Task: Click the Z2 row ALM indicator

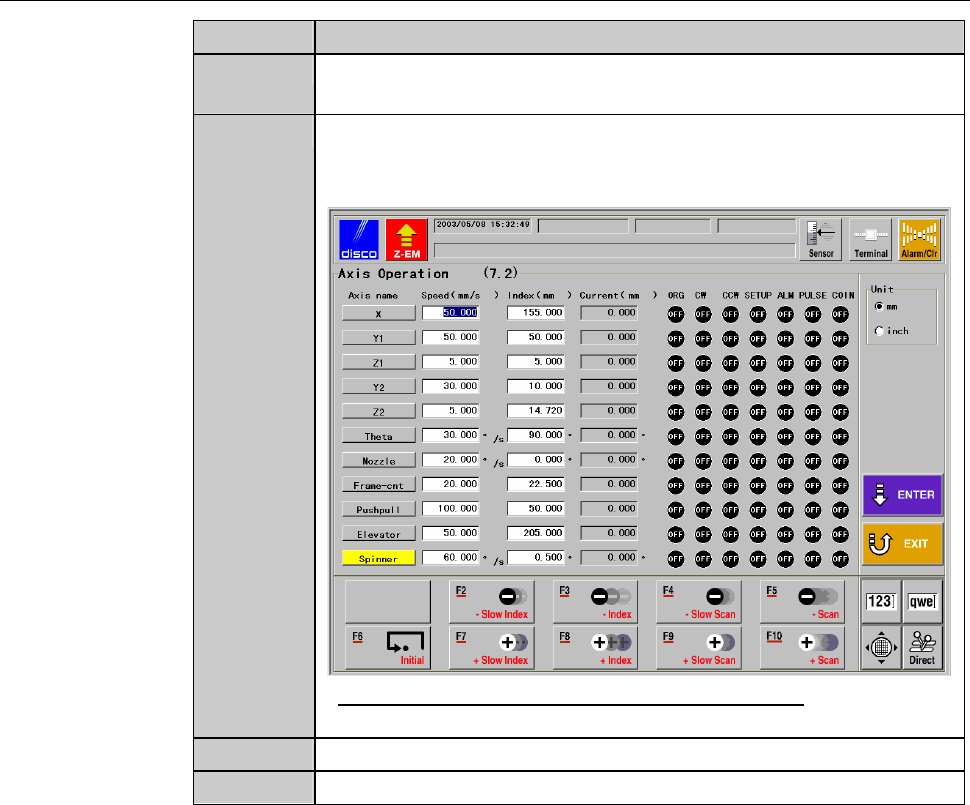Action: click(785, 412)
